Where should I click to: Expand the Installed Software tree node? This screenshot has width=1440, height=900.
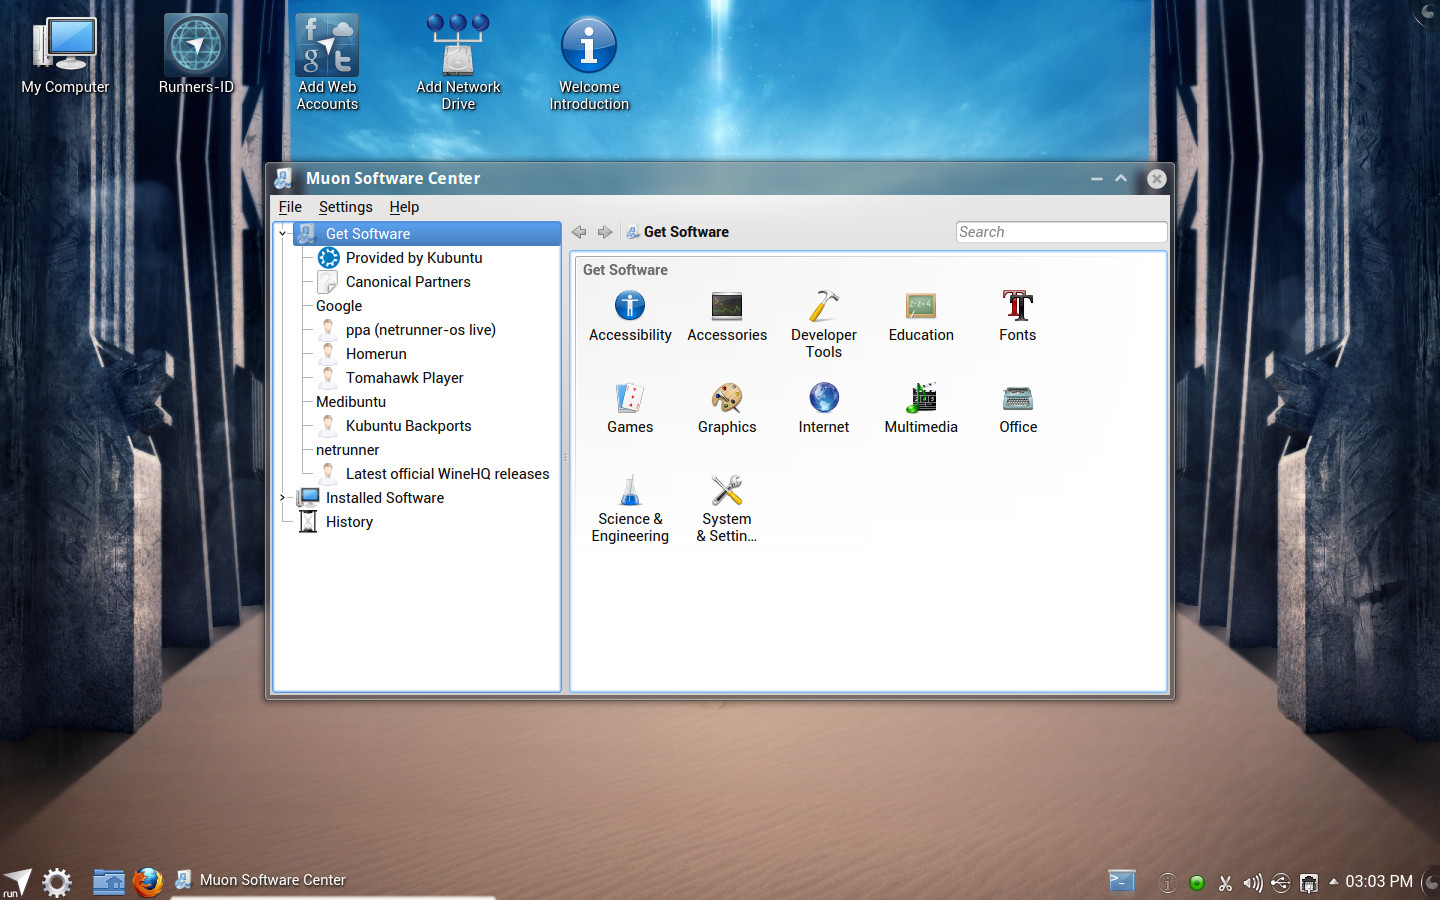tap(283, 497)
